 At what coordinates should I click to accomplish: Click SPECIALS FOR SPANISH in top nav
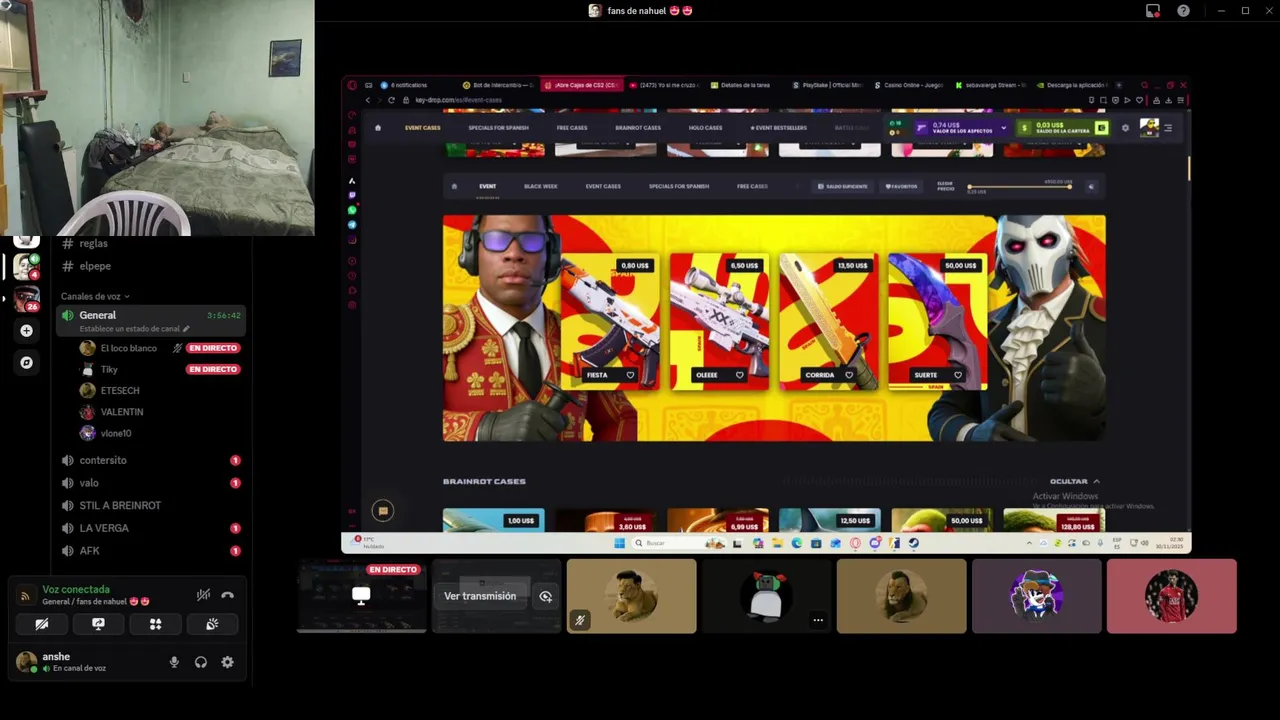point(500,128)
